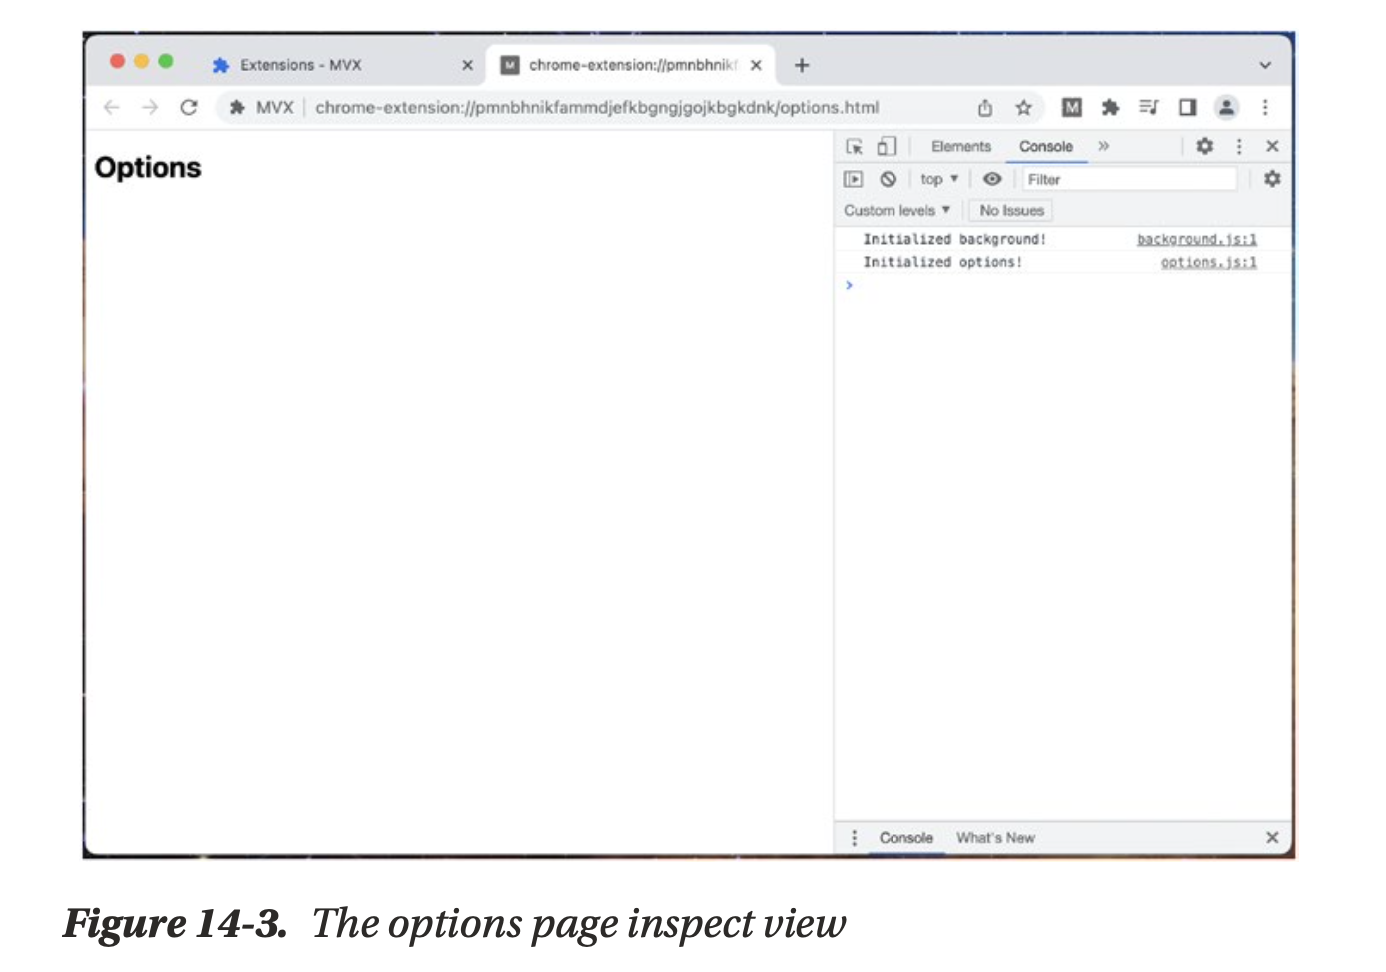Open console settings gear beside Filter
The image size is (1386, 972).
coord(1271,179)
